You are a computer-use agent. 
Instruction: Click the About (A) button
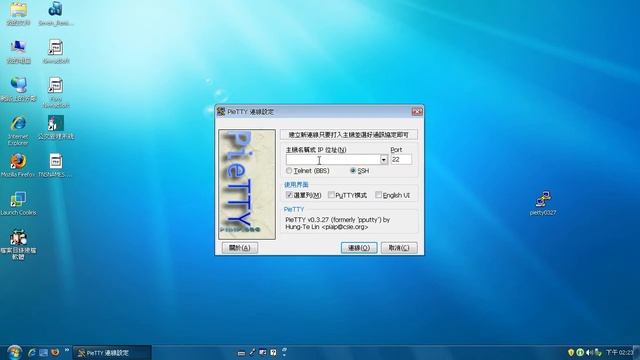click(240, 248)
